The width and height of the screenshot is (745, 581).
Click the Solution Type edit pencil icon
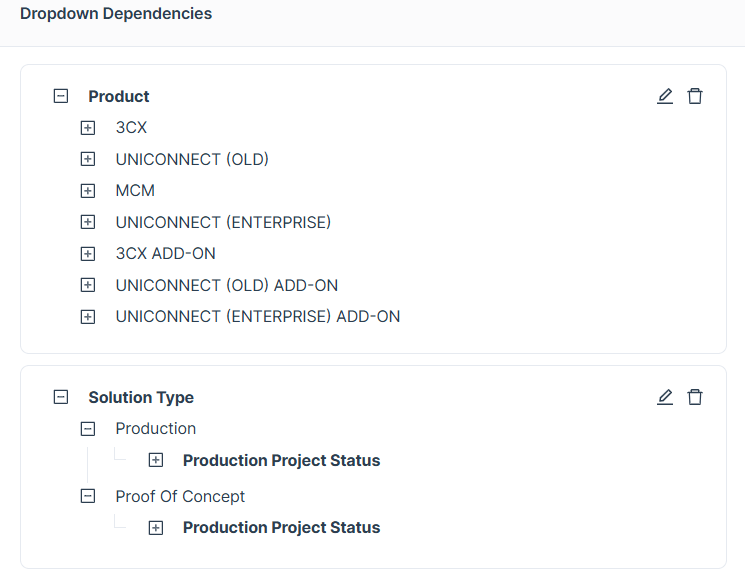[x=665, y=397]
